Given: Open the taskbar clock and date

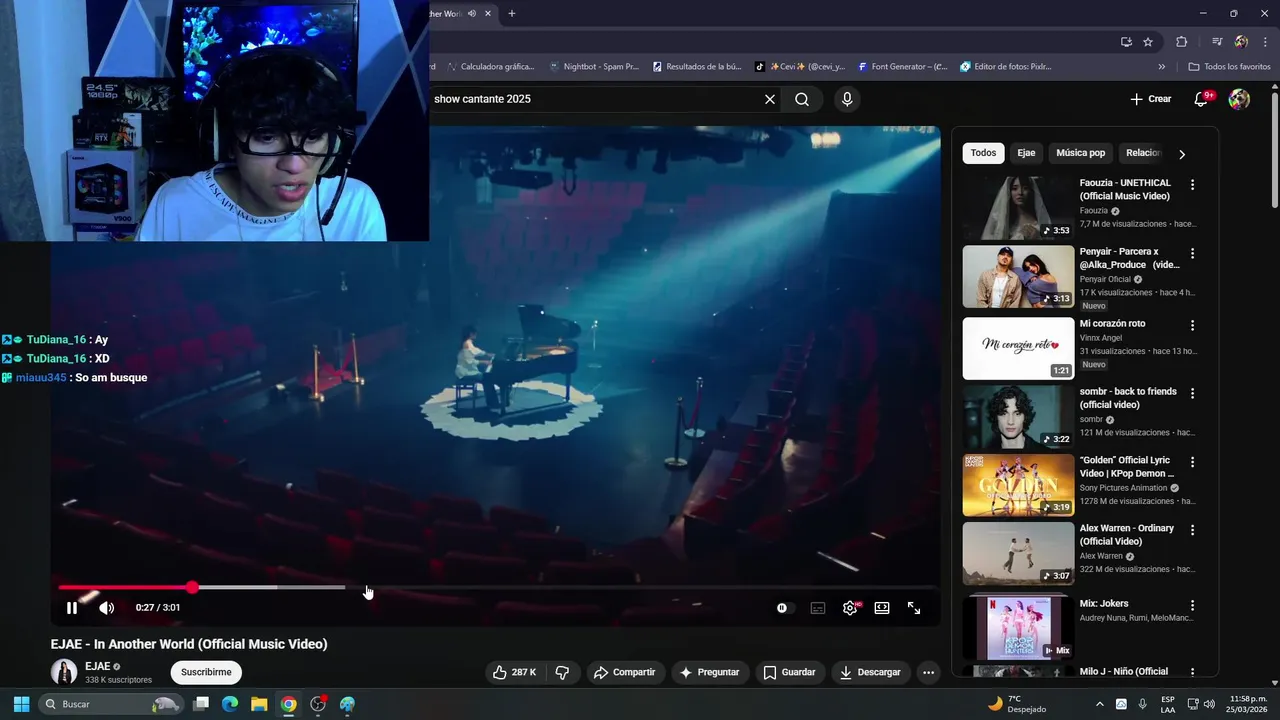Looking at the screenshot, I should click(1249, 704).
